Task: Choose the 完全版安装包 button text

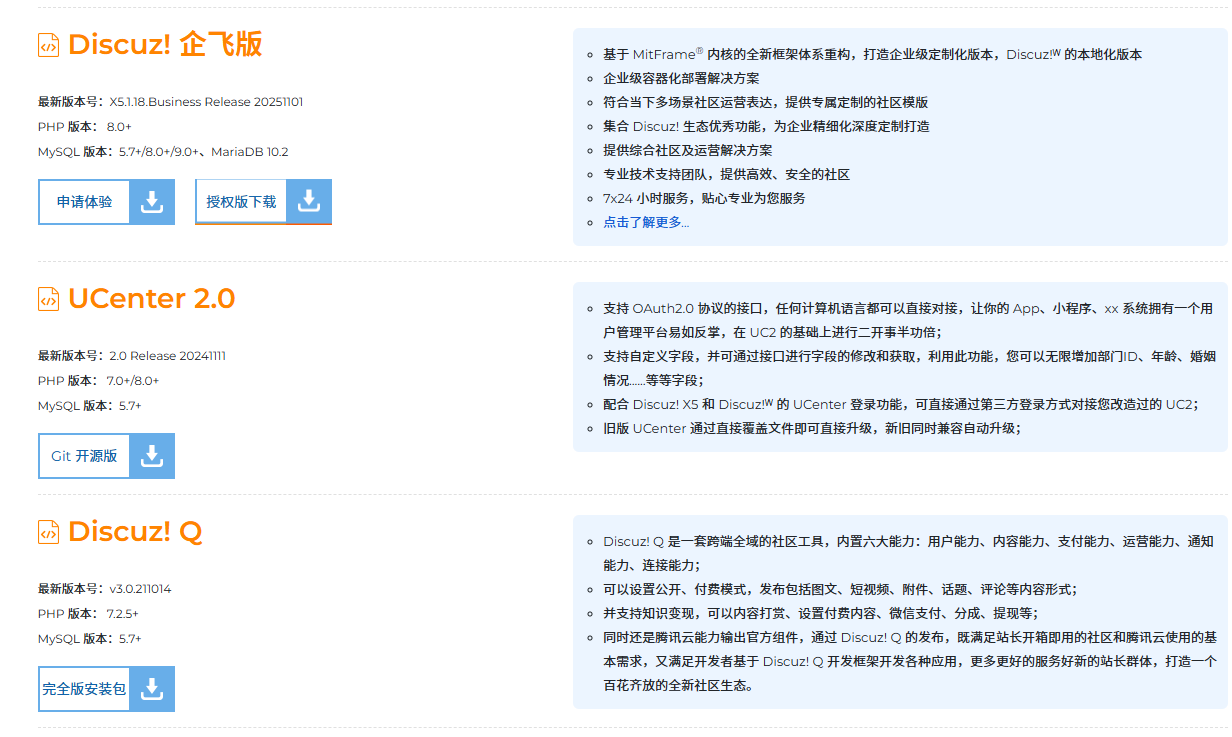Action: (x=85, y=689)
